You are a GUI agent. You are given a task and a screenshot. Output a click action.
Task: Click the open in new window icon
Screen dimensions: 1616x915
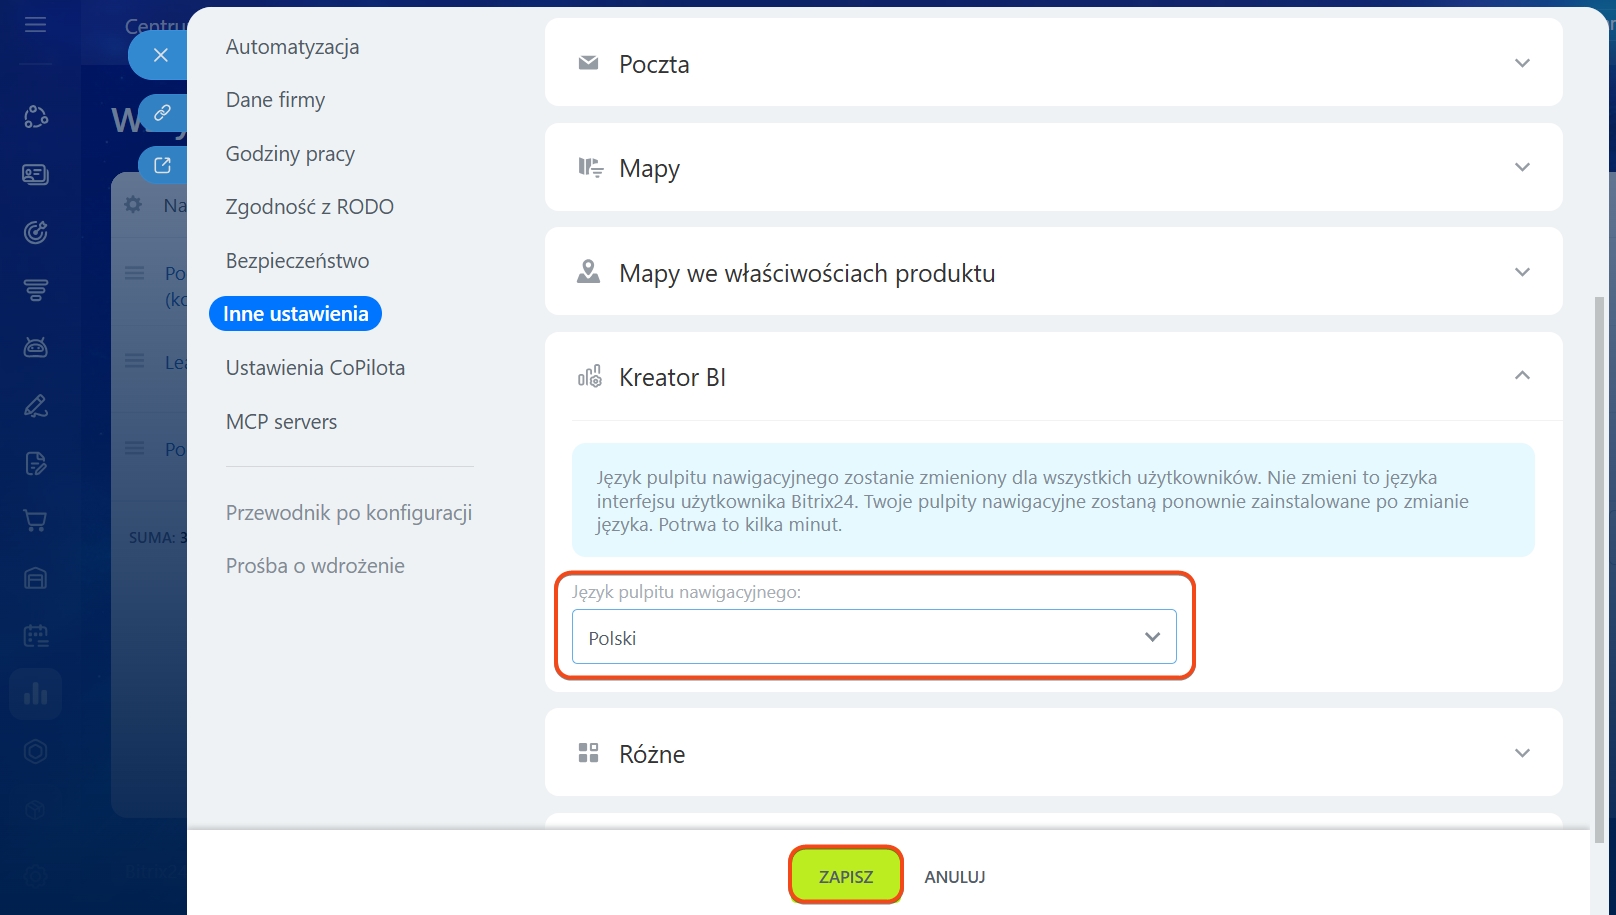(x=162, y=165)
